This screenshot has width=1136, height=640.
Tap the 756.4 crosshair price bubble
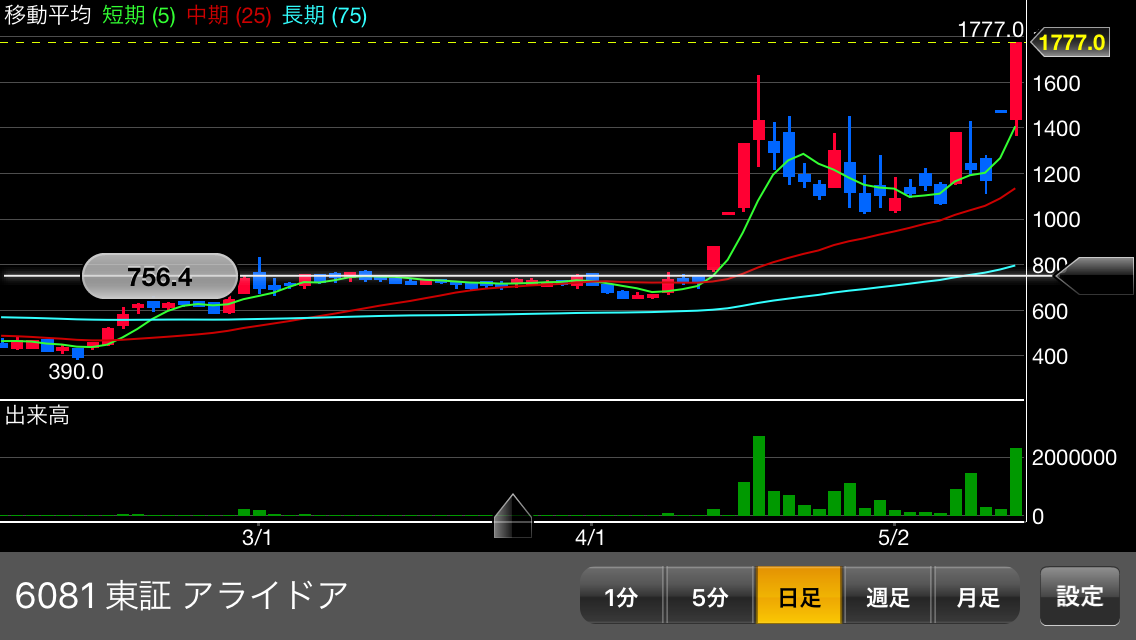click(x=160, y=276)
